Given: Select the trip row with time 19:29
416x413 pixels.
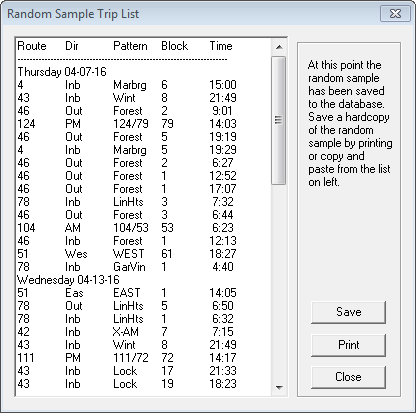Looking at the screenshot, I should coord(127,150).
